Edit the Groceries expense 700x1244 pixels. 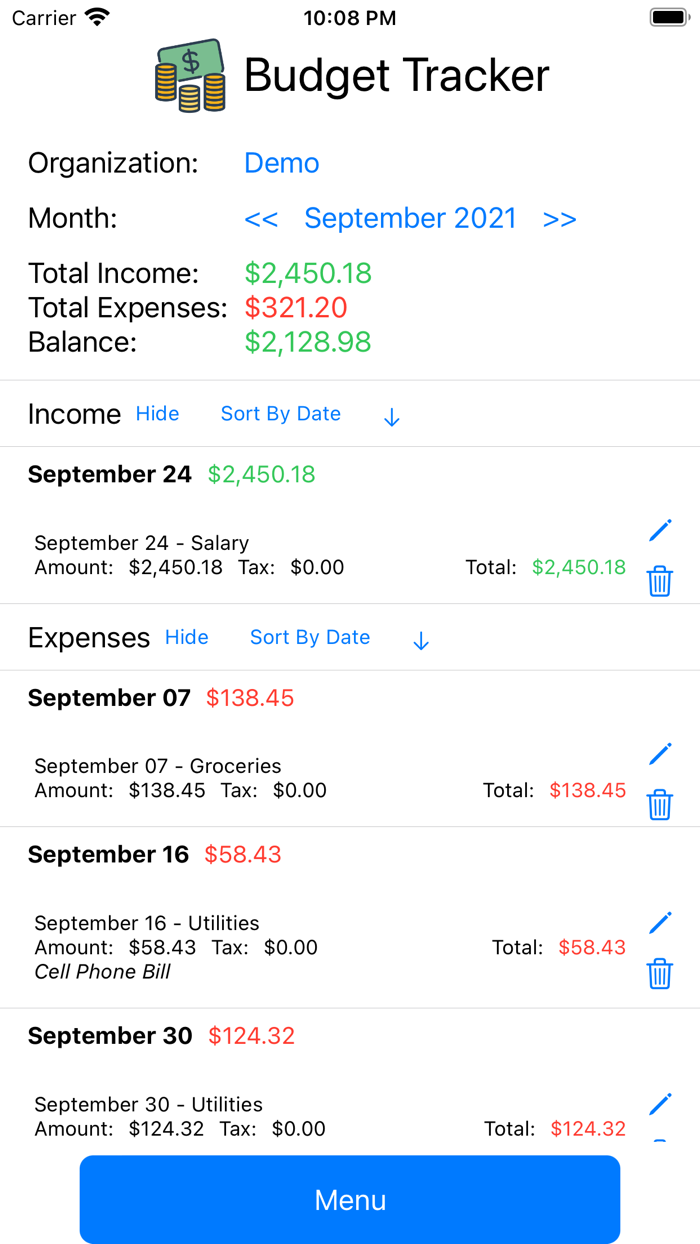pyautogui.click(x=660, y=753)
